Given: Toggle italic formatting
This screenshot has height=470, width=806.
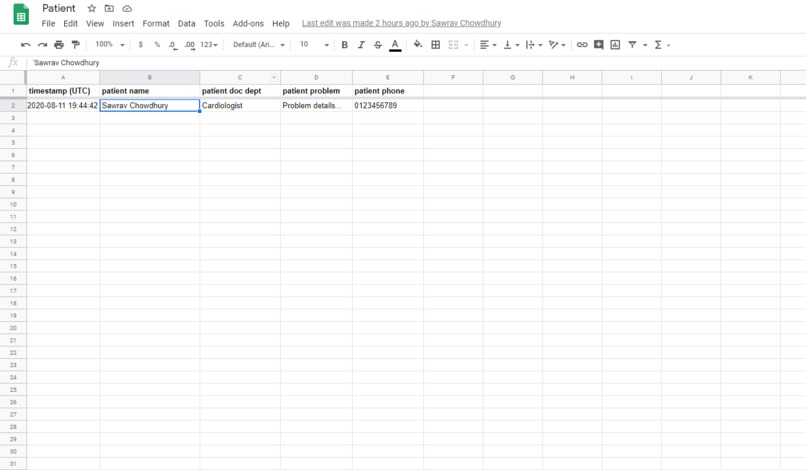Looking at the screenshot, I should 361,45.
